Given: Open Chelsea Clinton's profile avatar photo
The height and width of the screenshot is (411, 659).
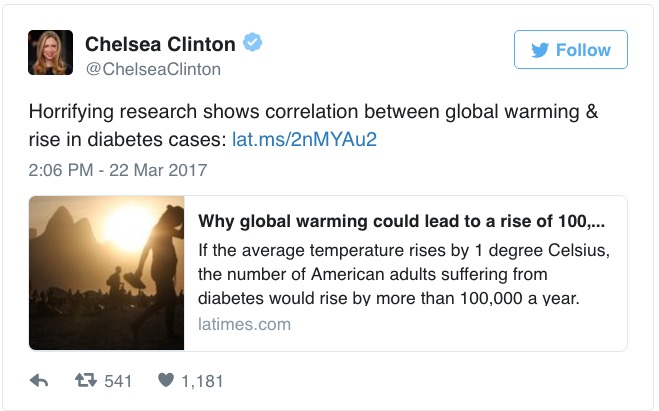Looking at the screenshot, I should pyautogui.click(x=49, y=53).
